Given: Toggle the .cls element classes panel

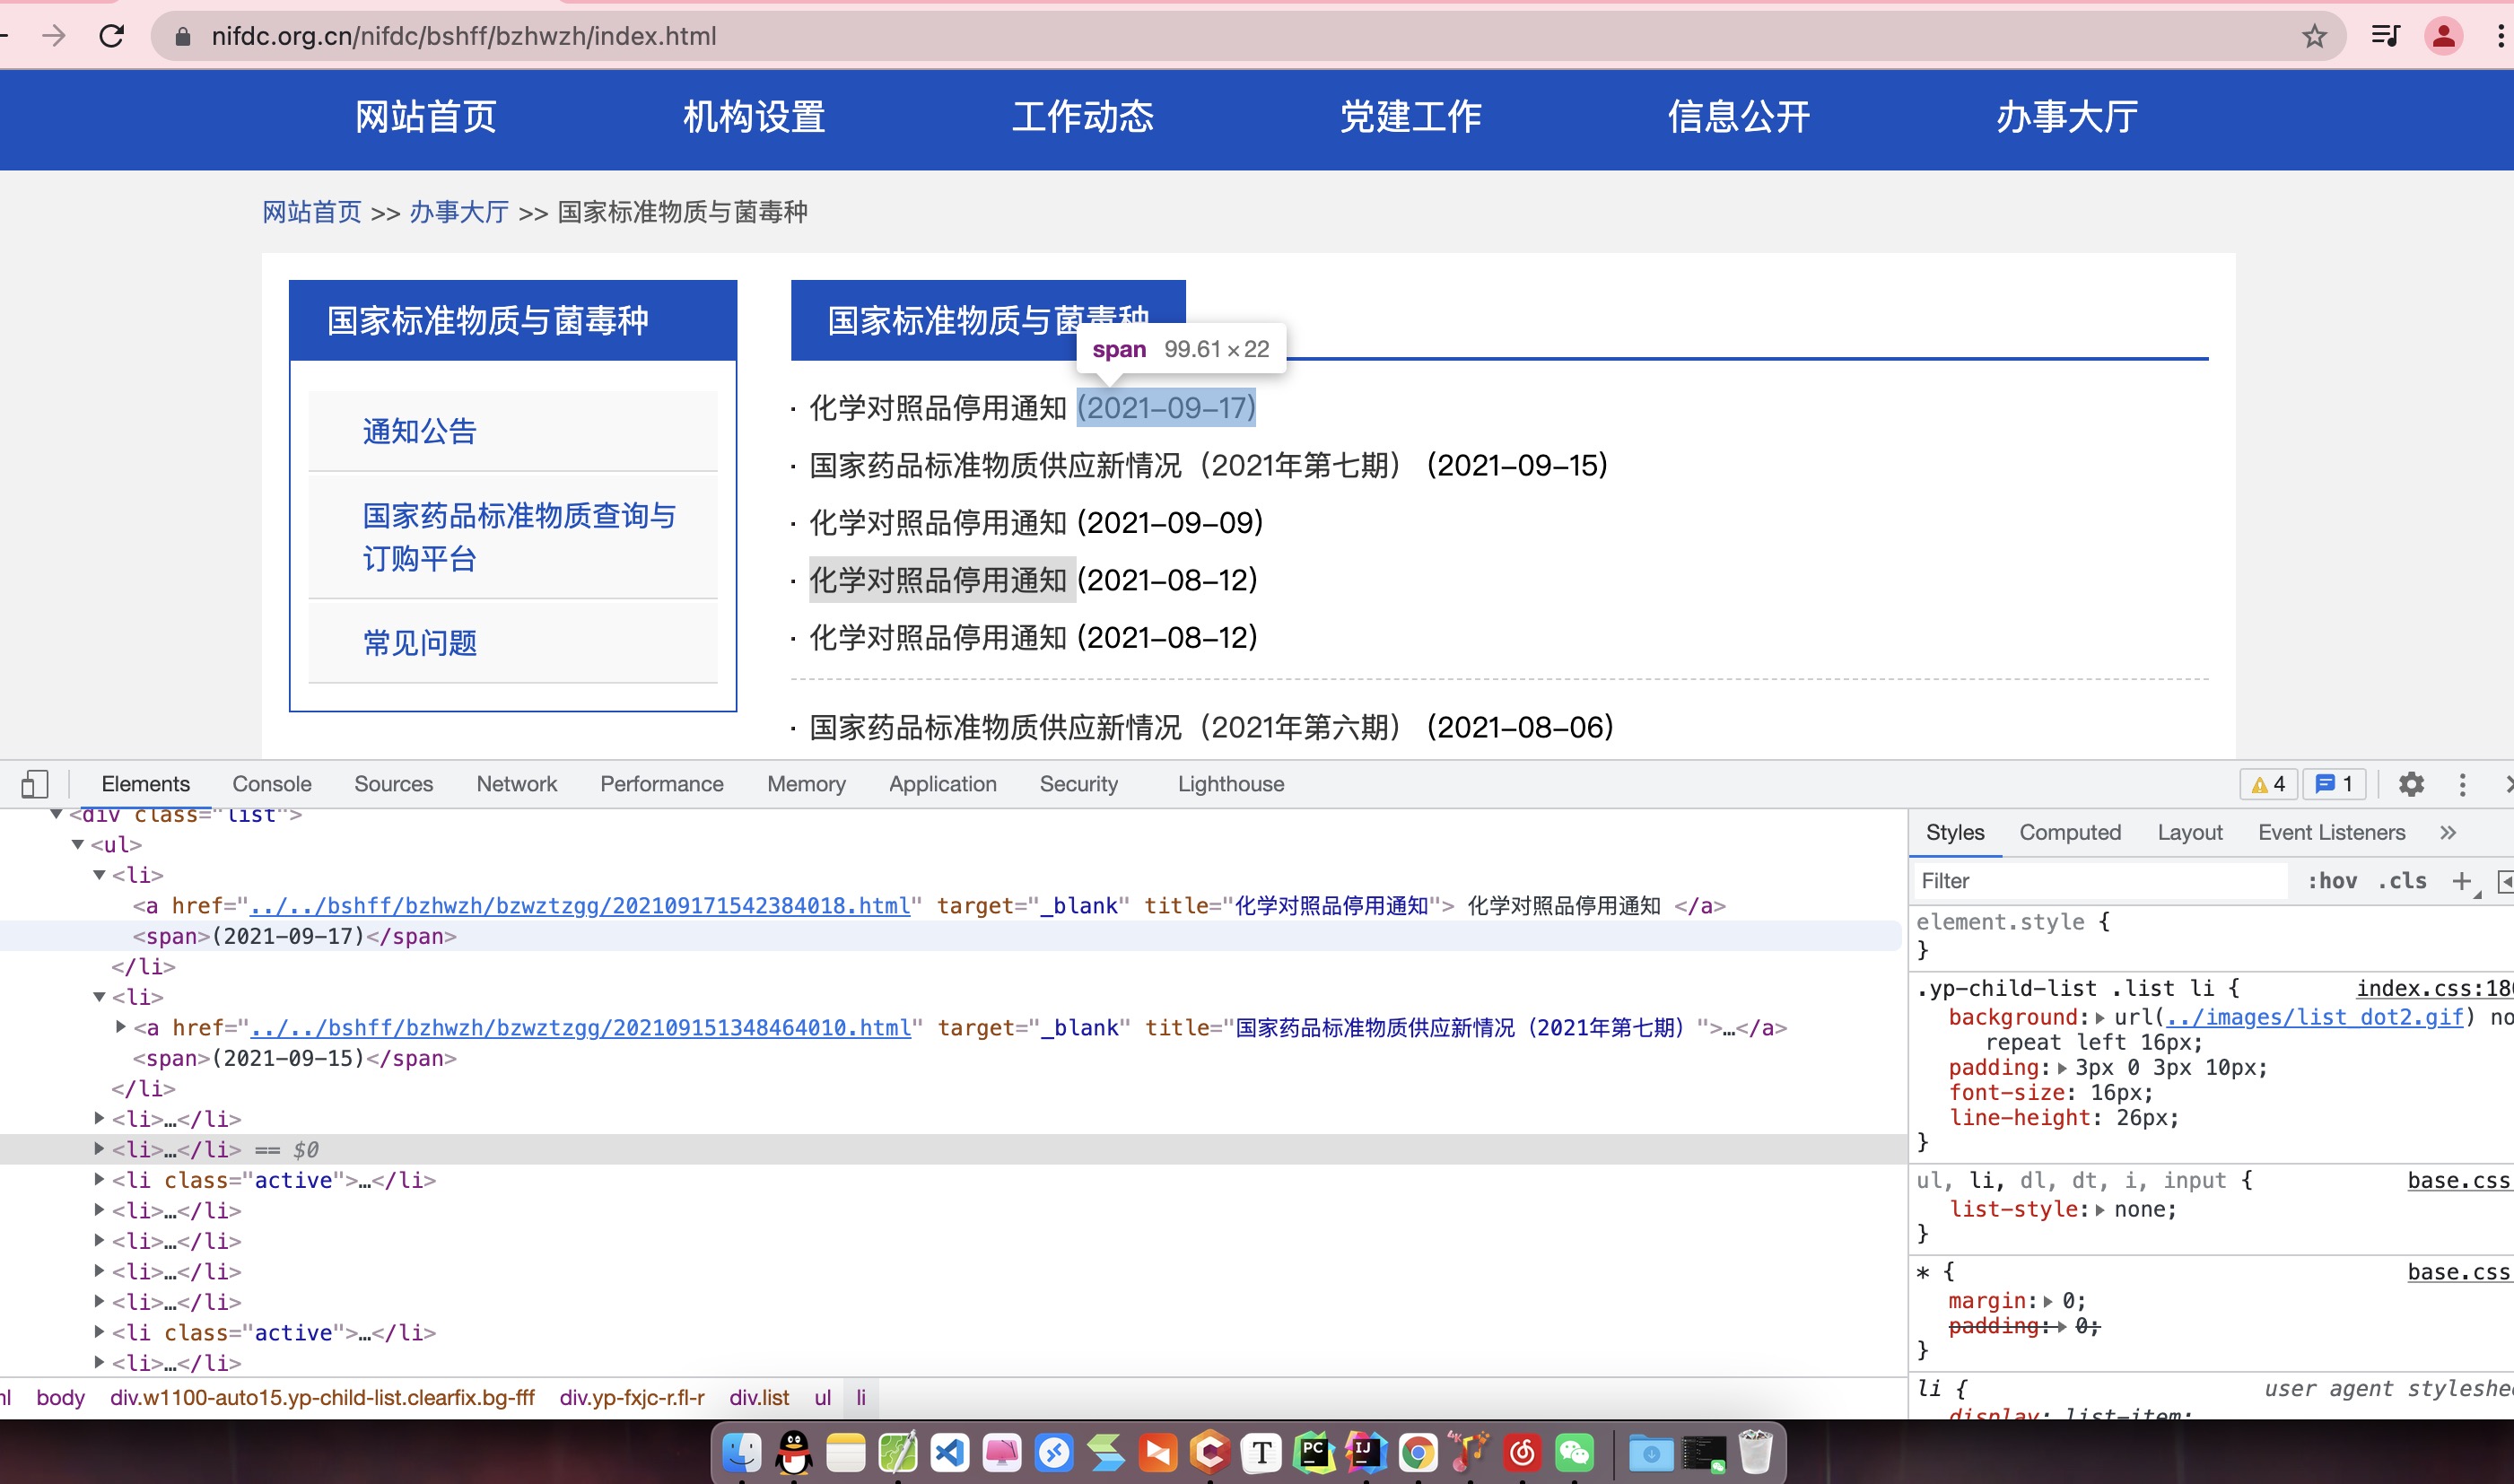Looking at the screenshot, I should pos(2402,880).
